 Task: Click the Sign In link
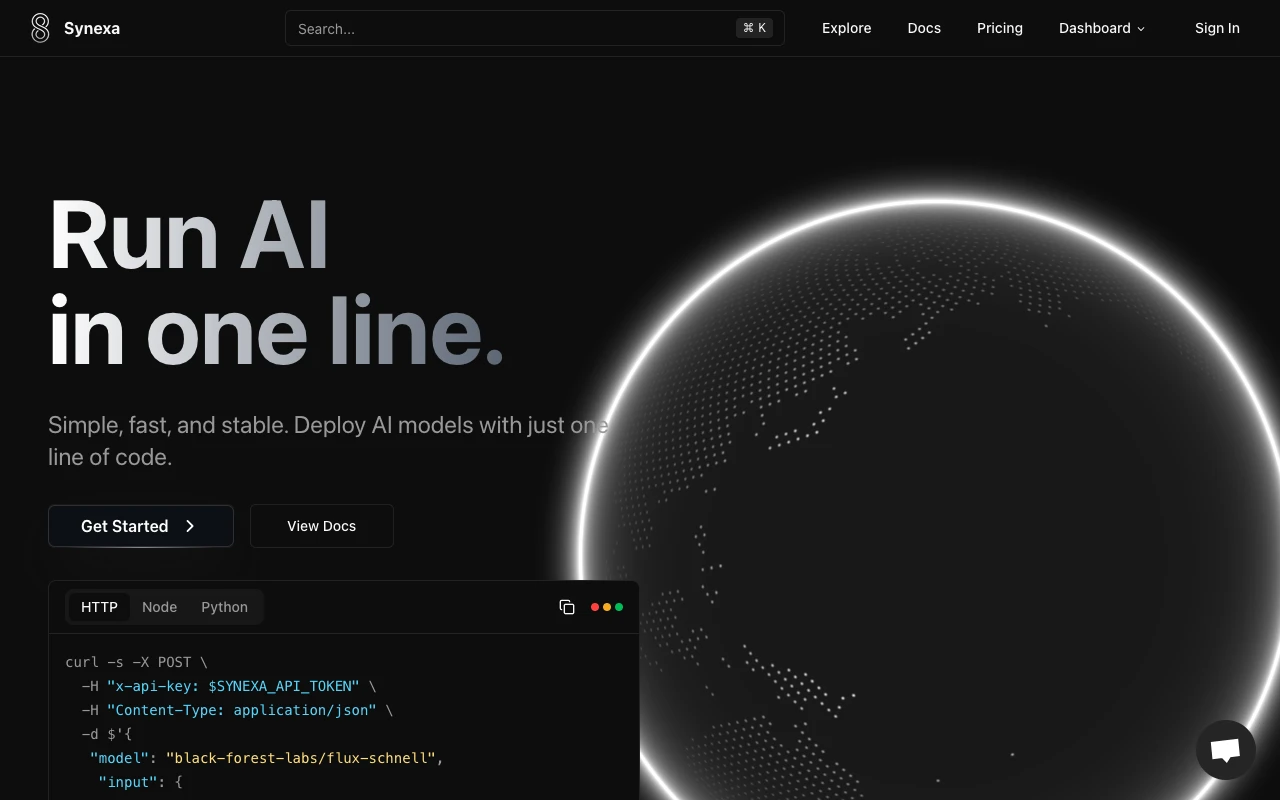[x=1216, y=28]
